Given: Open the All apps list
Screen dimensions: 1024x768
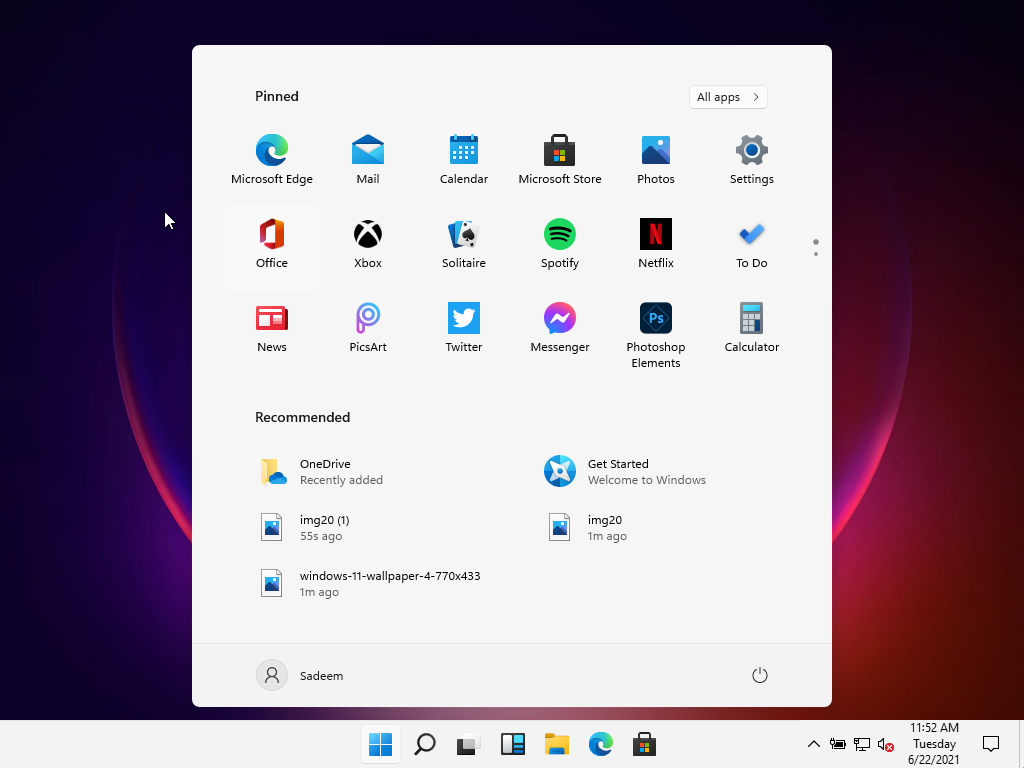Looking at the screenshot, I should click(x=728, y=97).
